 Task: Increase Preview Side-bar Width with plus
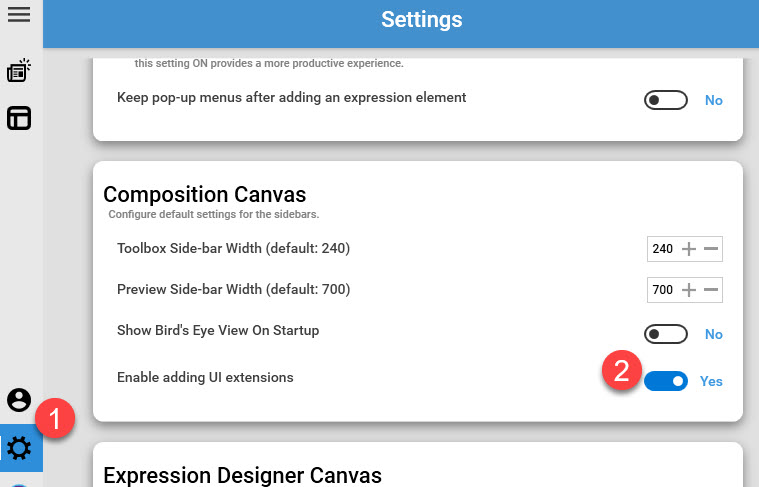[689, 290]
